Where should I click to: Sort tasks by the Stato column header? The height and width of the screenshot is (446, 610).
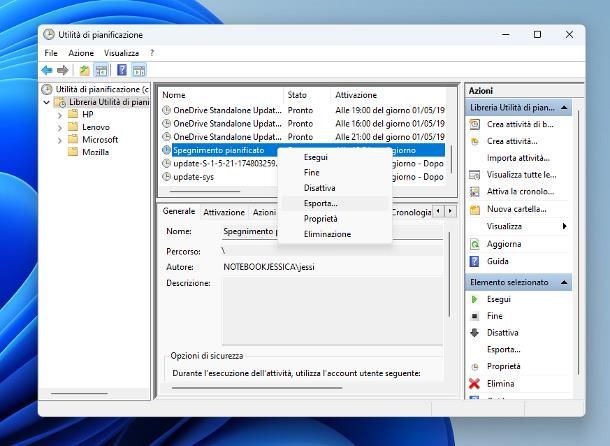(x=307, y=95)
